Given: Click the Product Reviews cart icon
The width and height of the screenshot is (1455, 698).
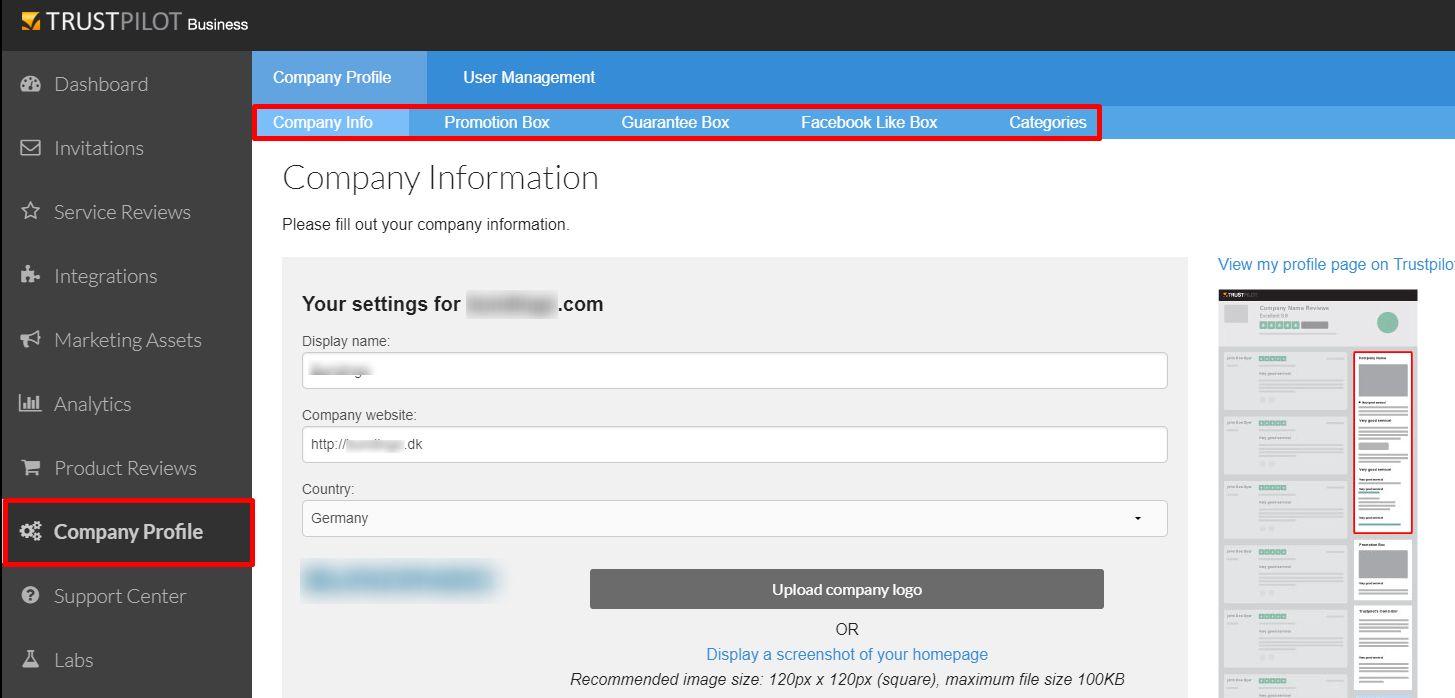Looking at the screenshot, I should pyautogui.click(x=31, y=468).
